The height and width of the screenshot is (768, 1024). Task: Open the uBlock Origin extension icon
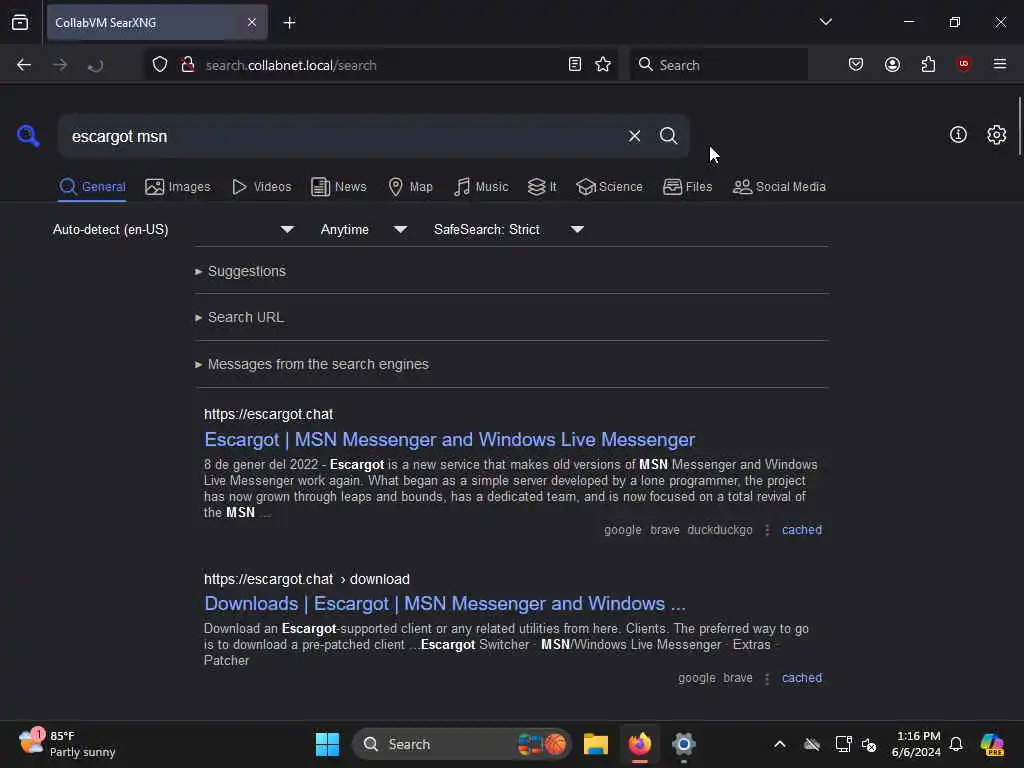click(963, 63)
